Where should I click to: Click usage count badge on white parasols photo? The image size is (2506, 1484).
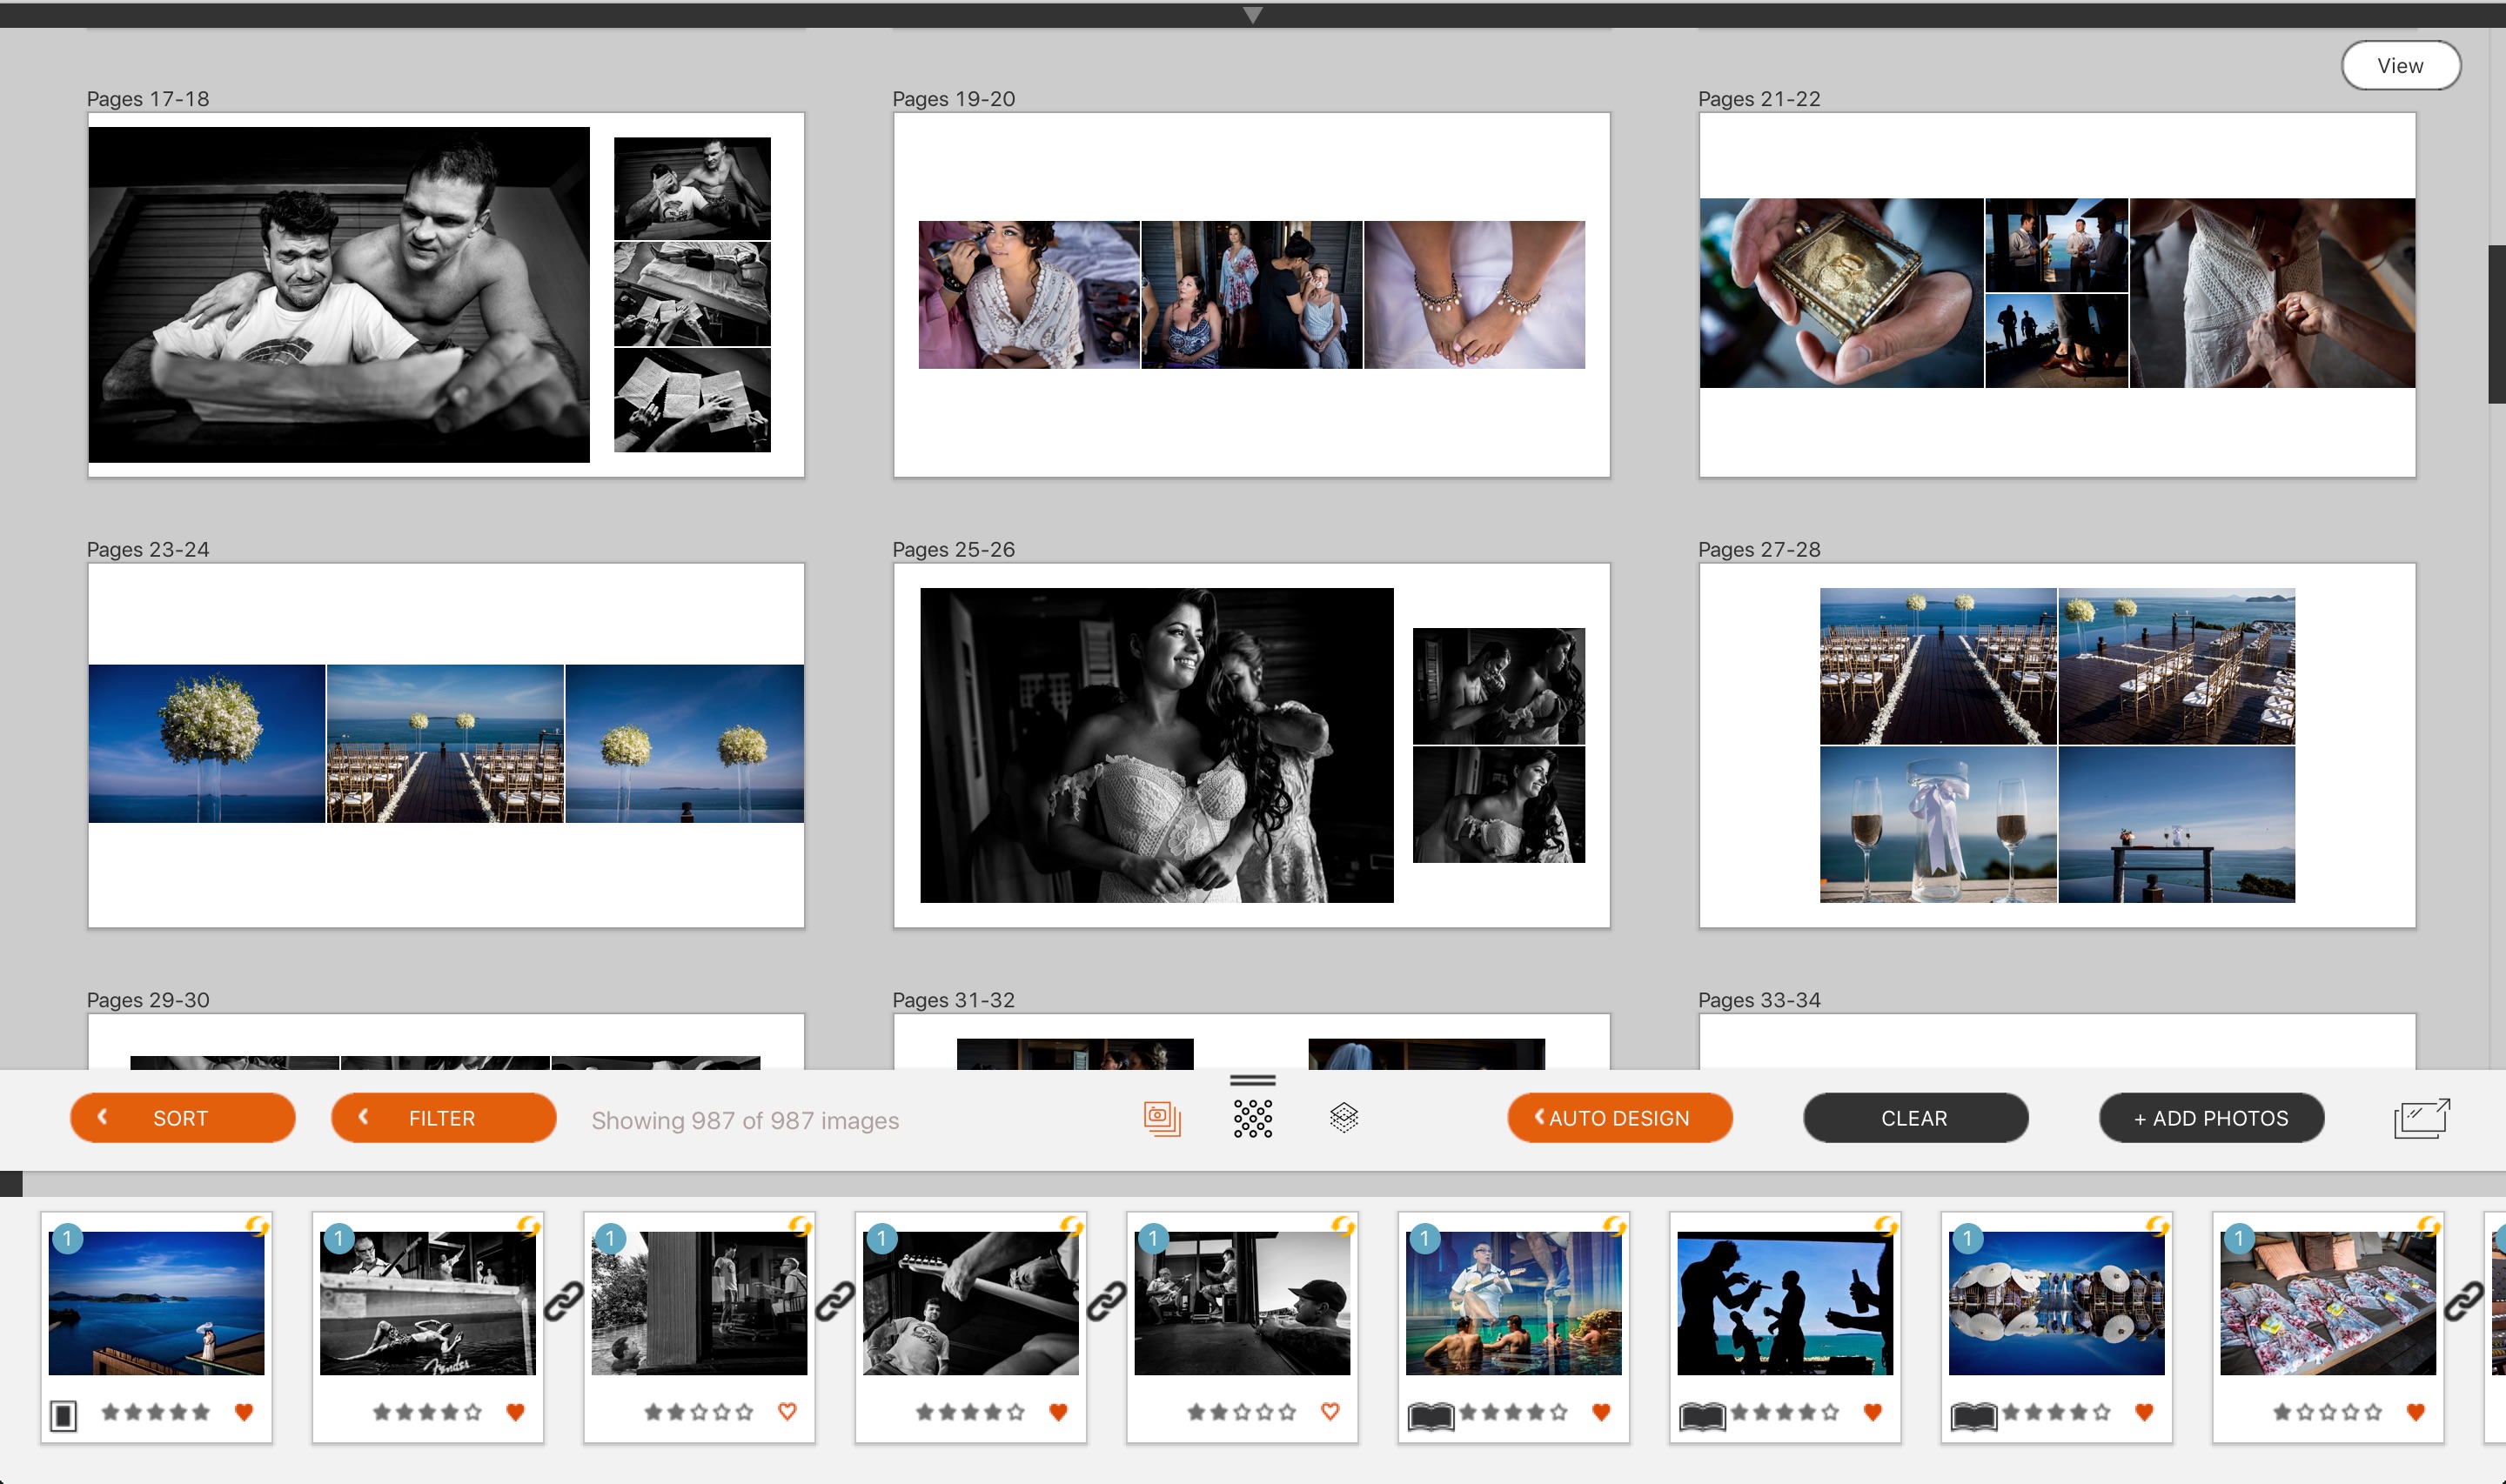point(1967,1238)
